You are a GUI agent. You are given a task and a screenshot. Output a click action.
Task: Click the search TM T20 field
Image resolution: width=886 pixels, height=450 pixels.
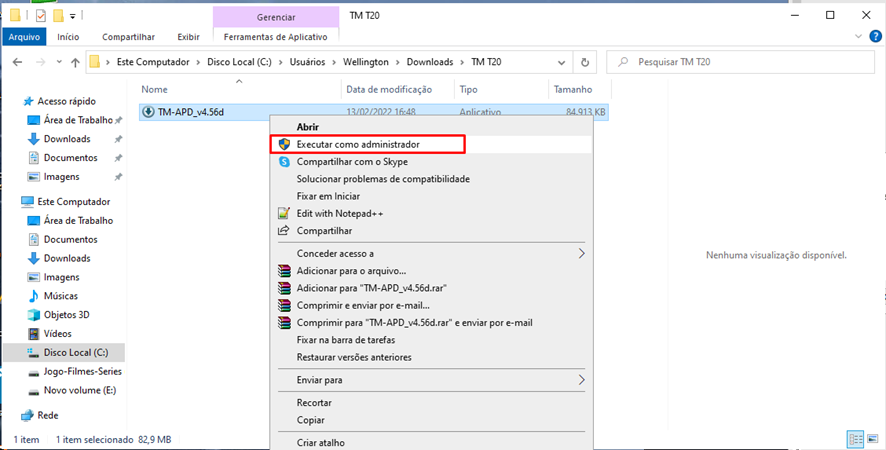point(740,62)
